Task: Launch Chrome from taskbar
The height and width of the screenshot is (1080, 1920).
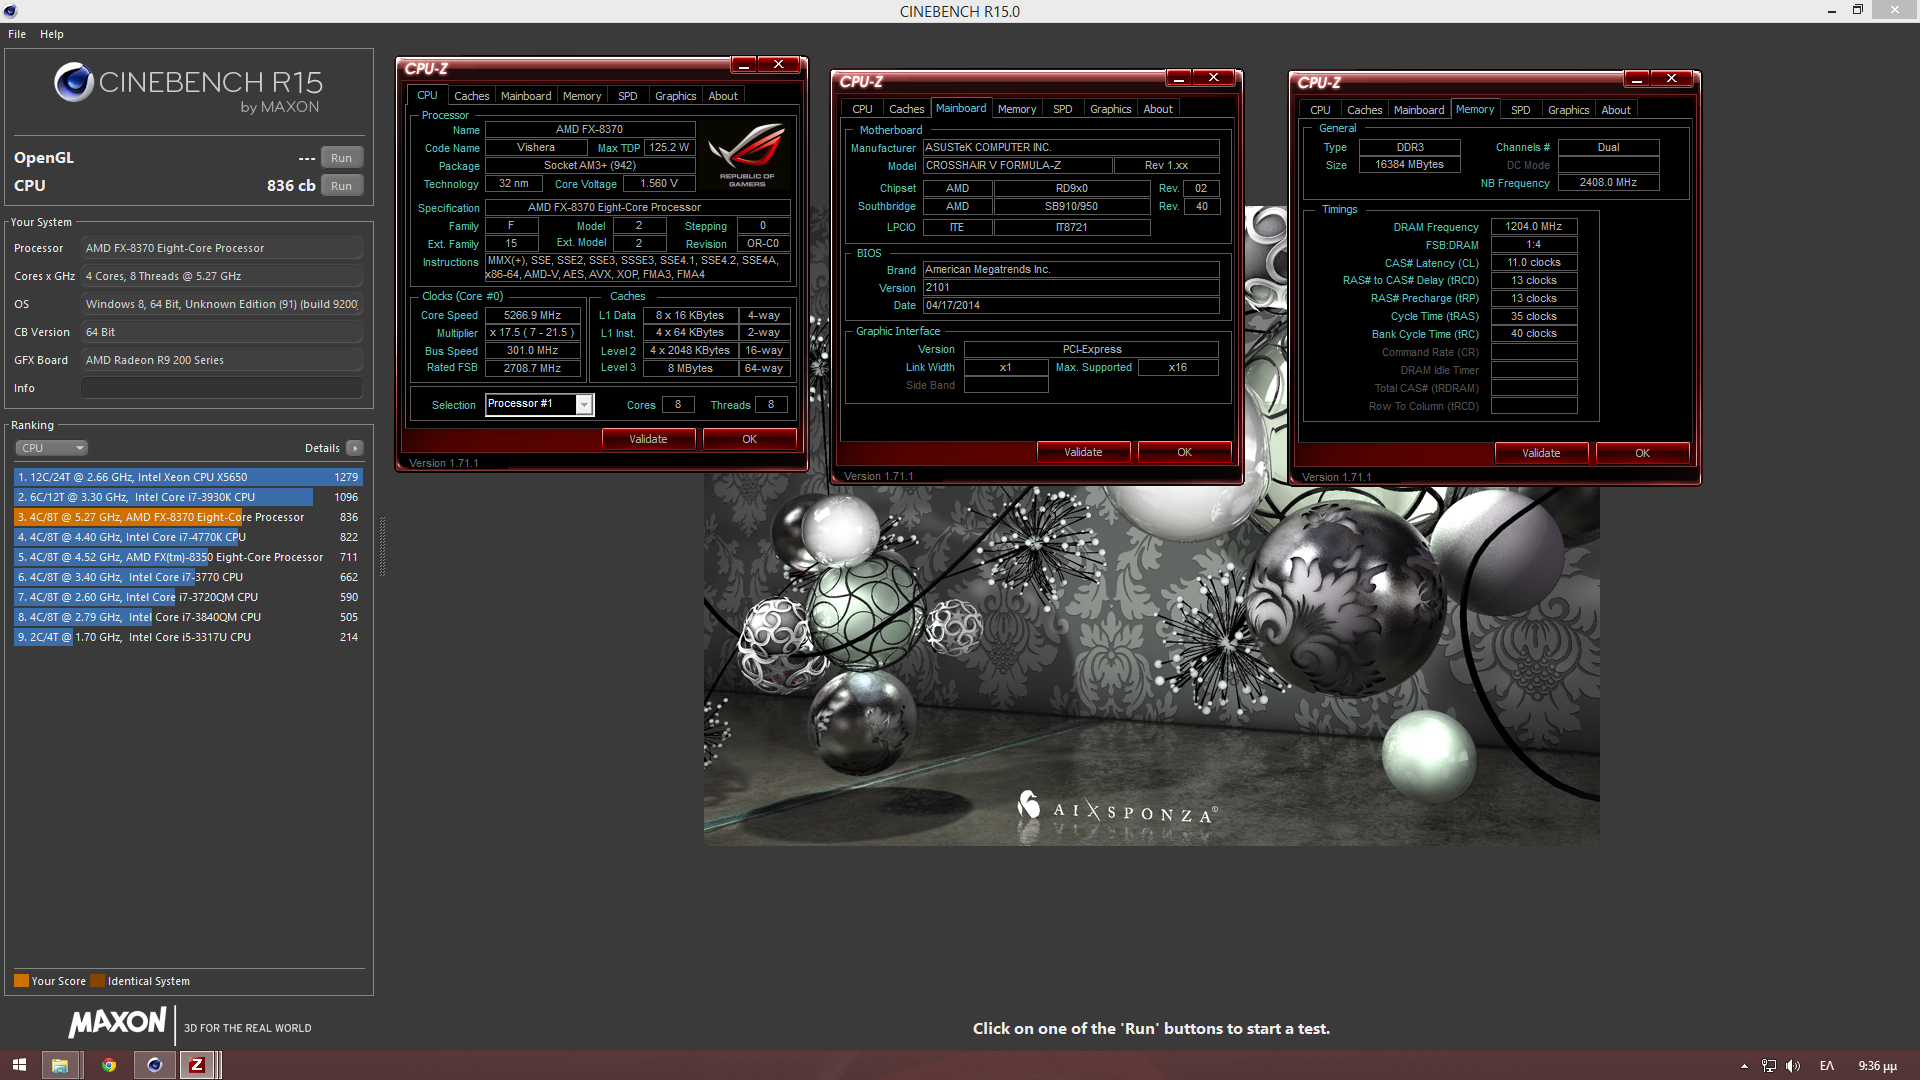Action: pos(108,1065)
